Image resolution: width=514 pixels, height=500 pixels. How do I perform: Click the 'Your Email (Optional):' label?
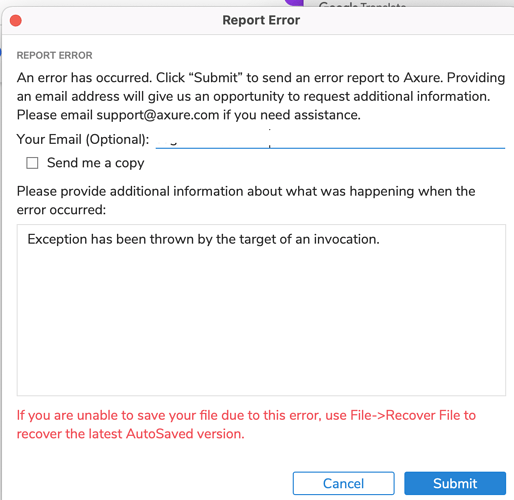[x=83, y=139]
